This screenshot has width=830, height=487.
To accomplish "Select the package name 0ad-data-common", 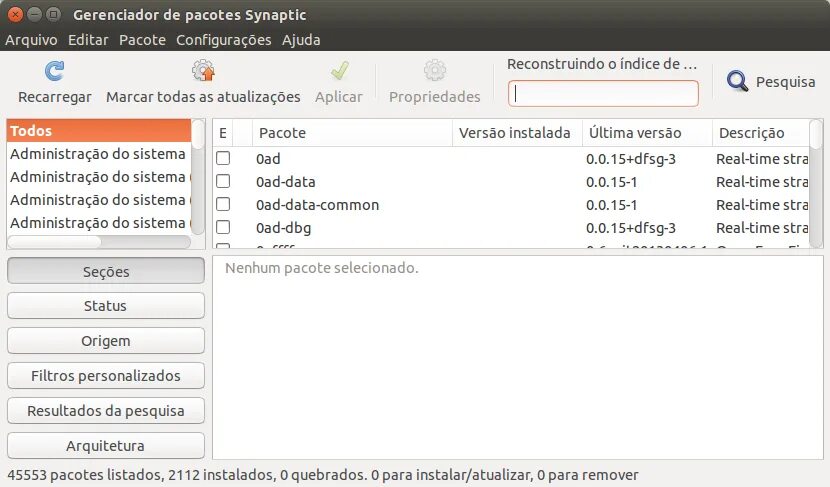I will (317, 205).
